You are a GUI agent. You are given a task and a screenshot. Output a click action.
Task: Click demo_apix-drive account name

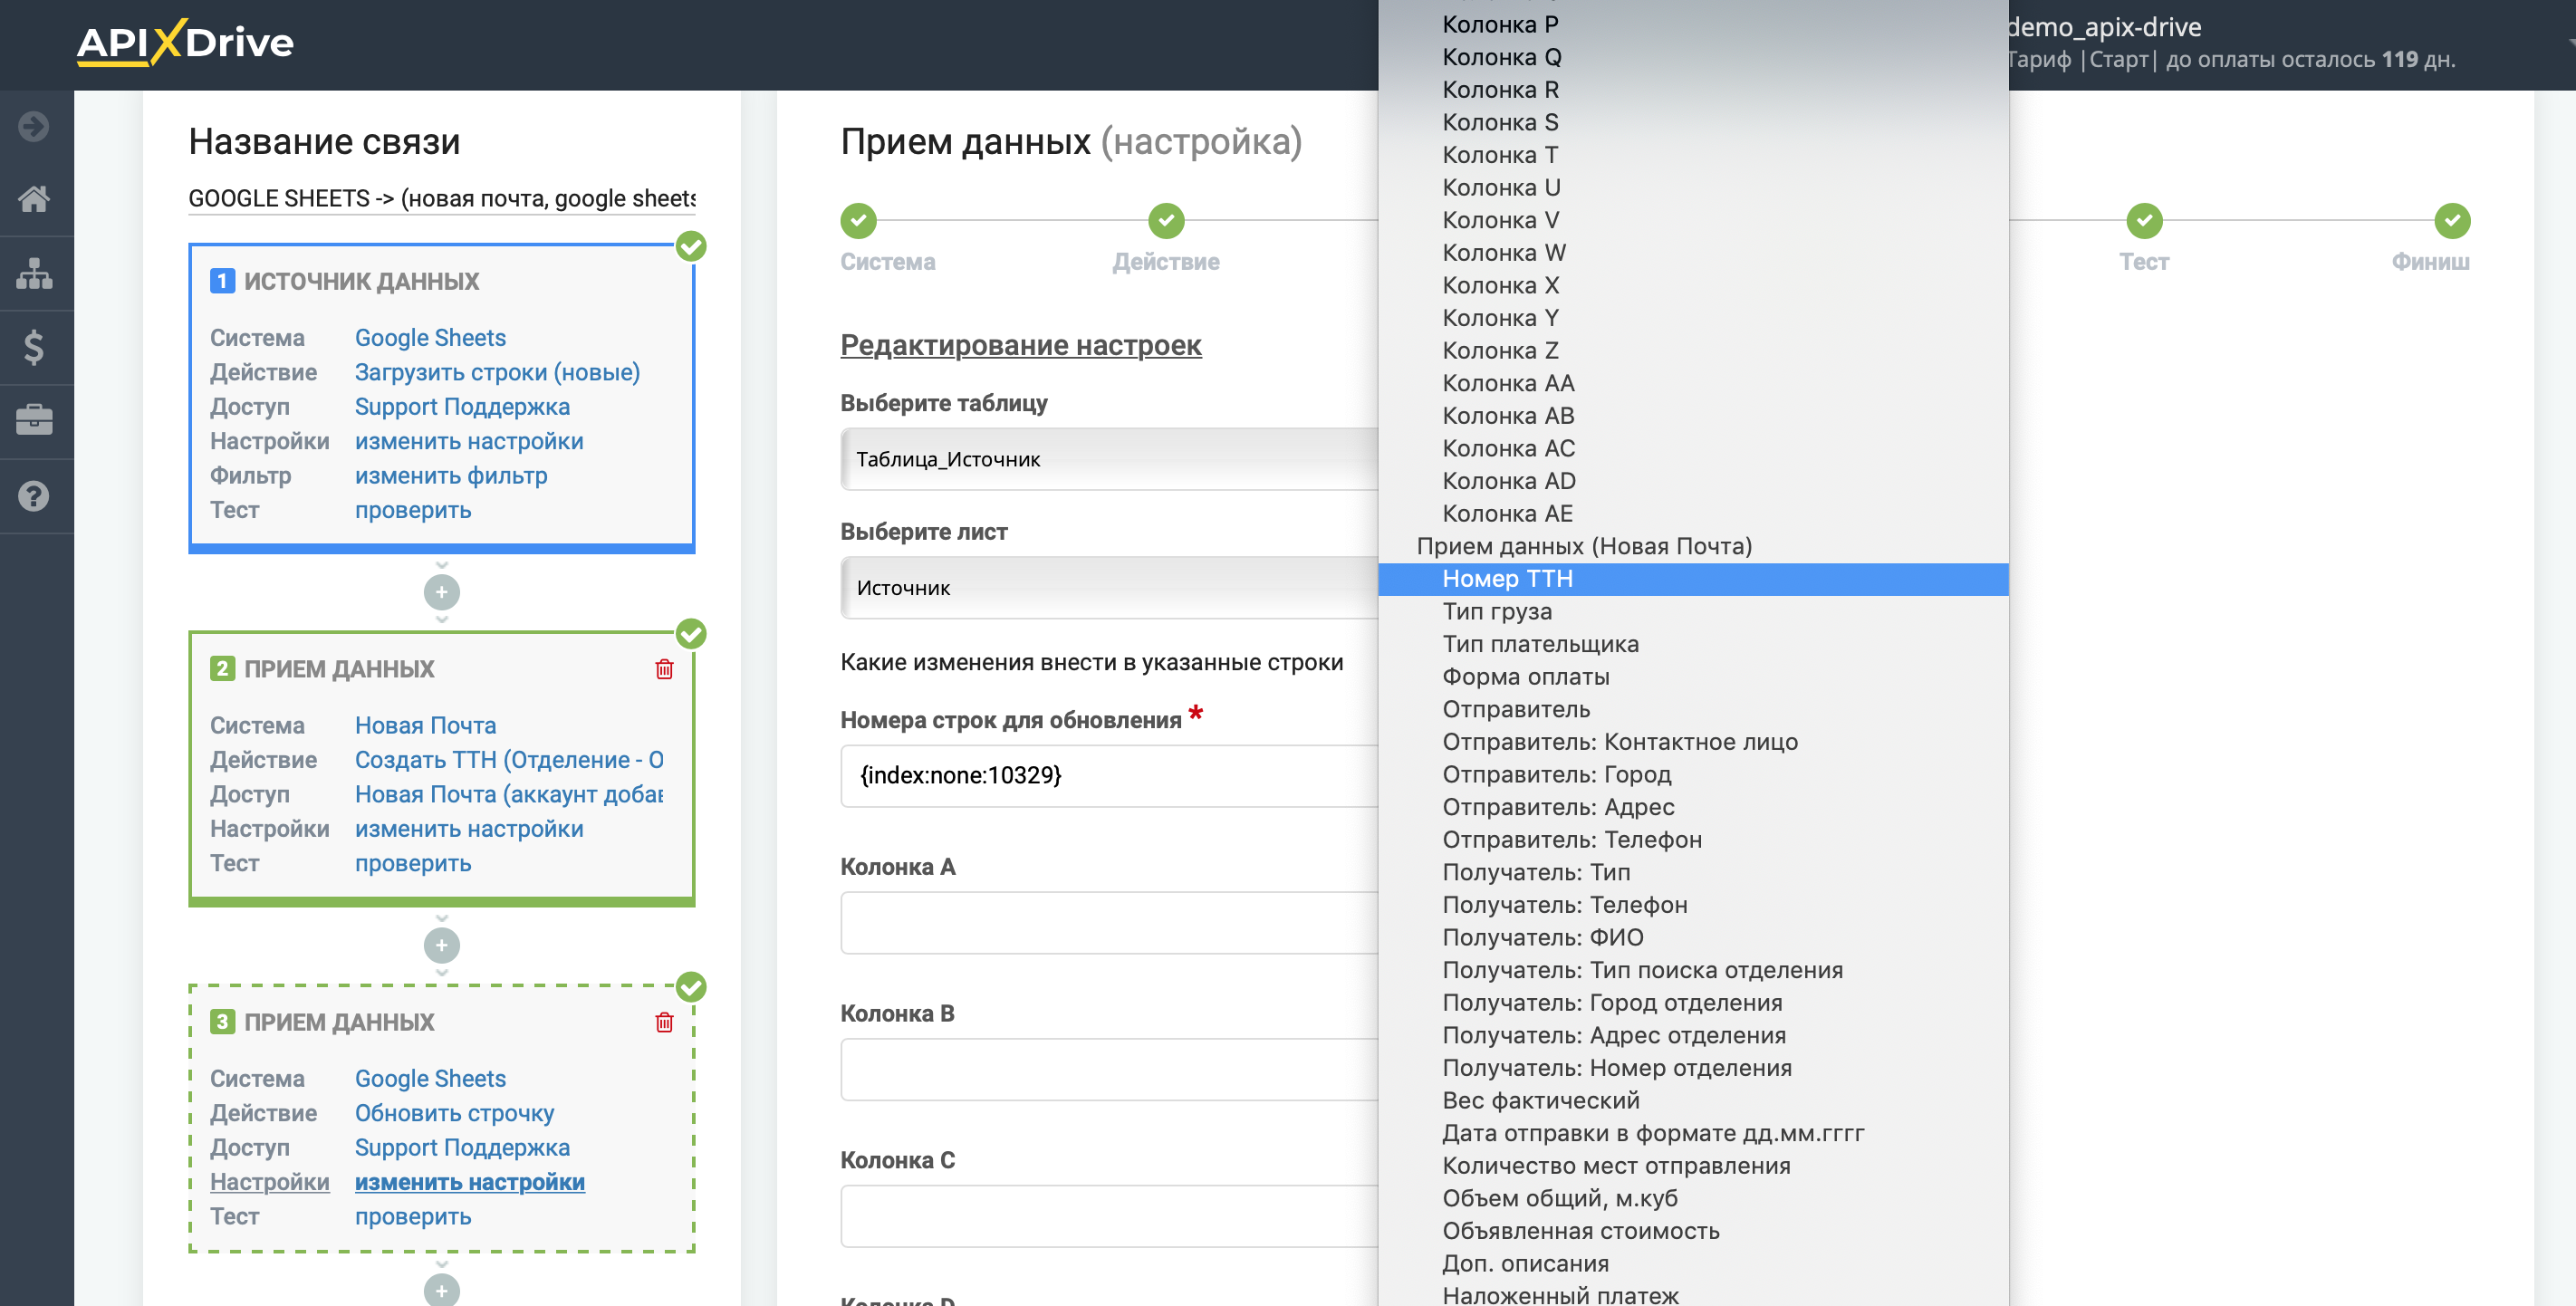click(x=2105, y=27)
